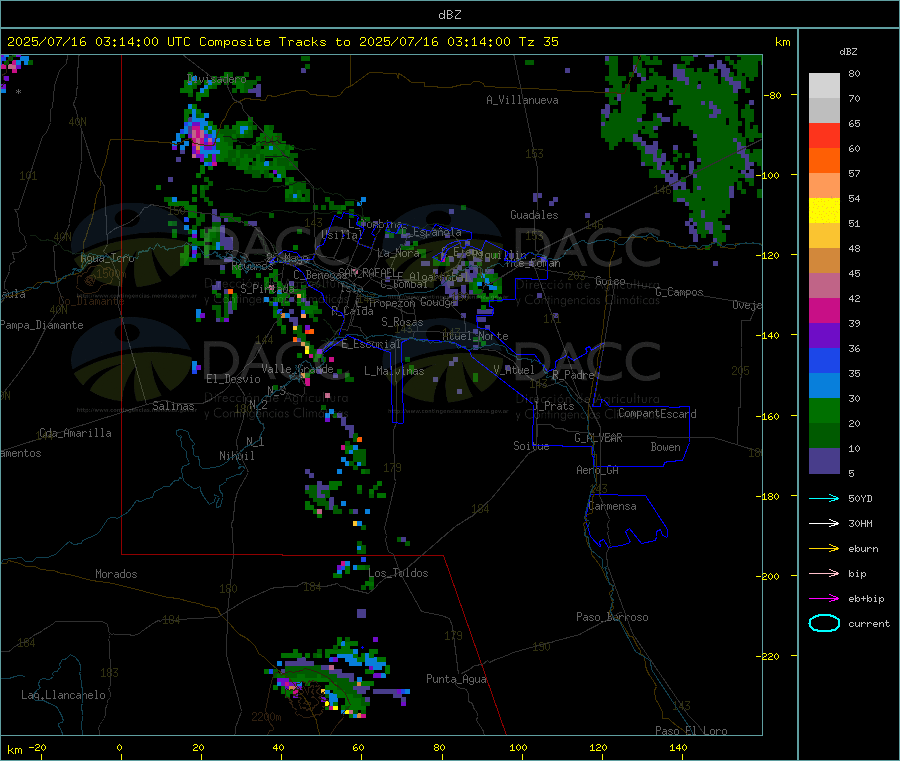Click the 'Guadales' map label
The width and height of the screenshot is (900, 761).
pos(534,215)
